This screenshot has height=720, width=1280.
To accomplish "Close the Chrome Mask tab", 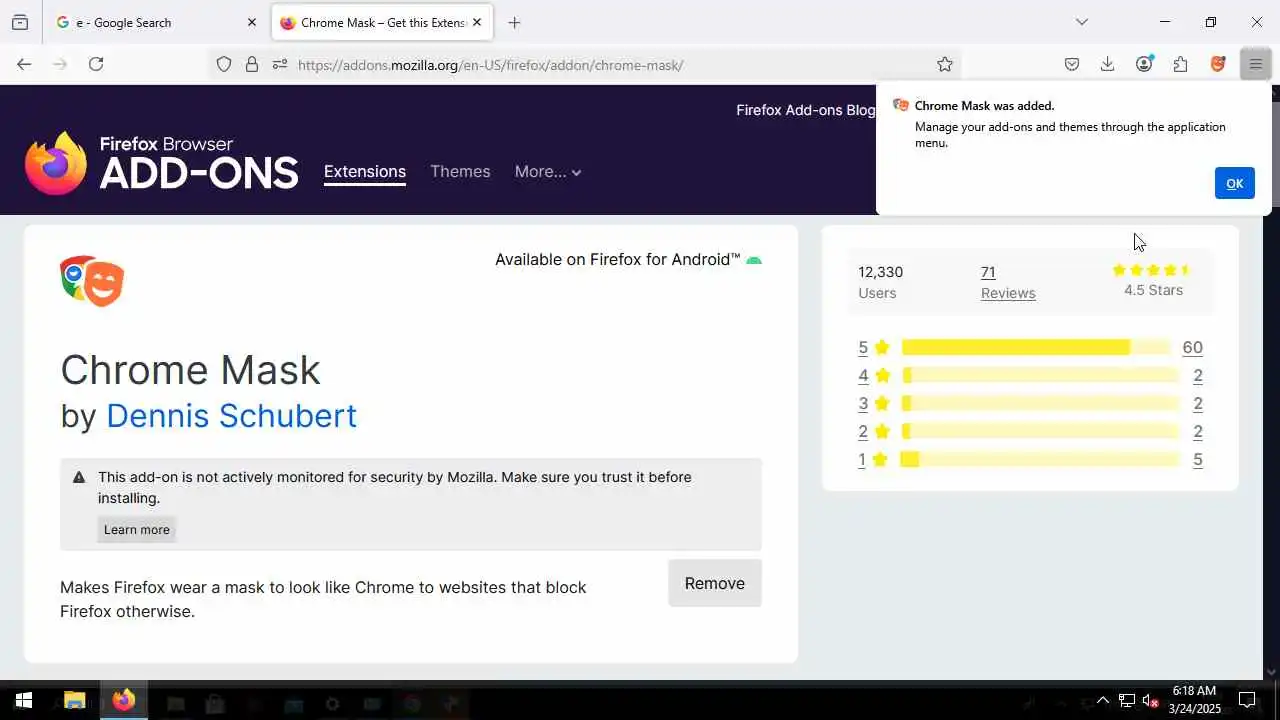I will [x=477, y=22].
